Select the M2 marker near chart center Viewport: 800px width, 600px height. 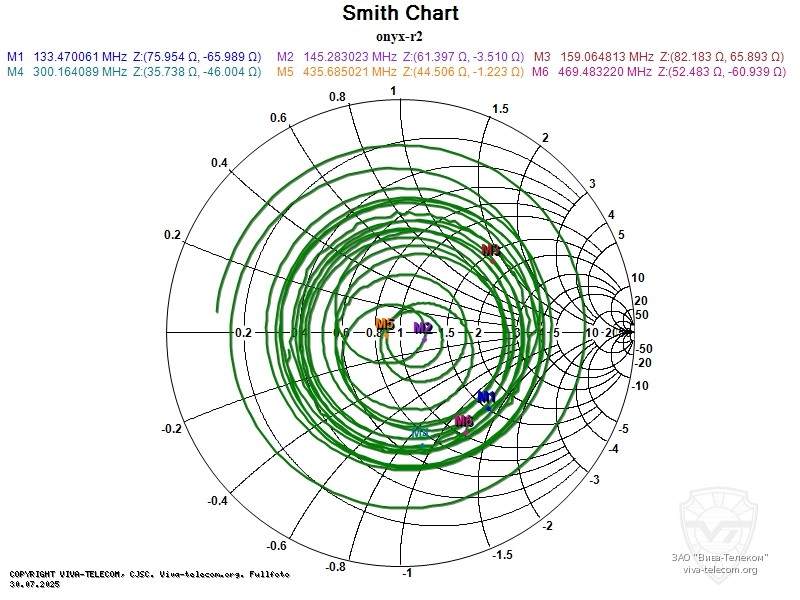[x=423, y=328]
